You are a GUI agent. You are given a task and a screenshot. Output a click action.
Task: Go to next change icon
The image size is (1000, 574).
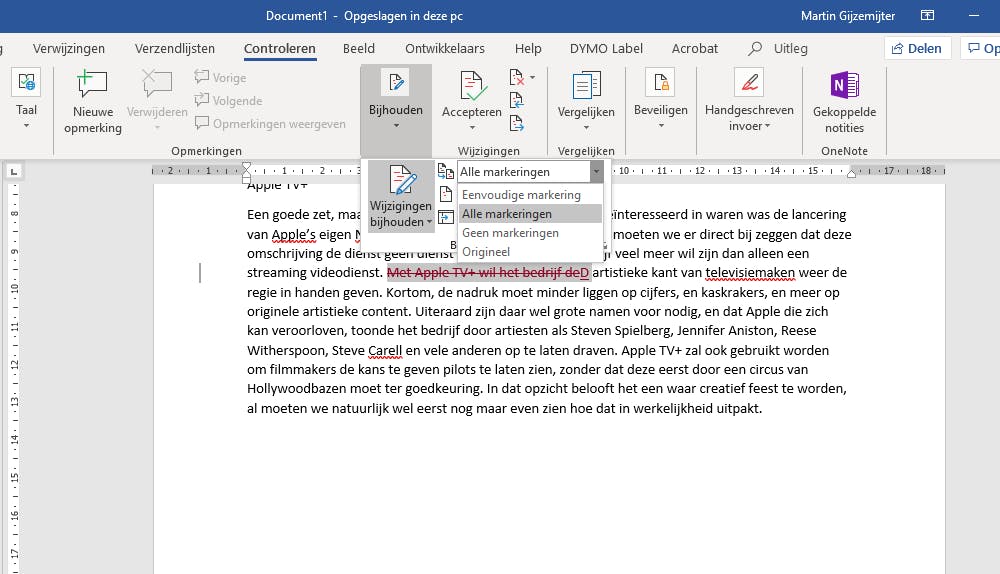[517, 123]
